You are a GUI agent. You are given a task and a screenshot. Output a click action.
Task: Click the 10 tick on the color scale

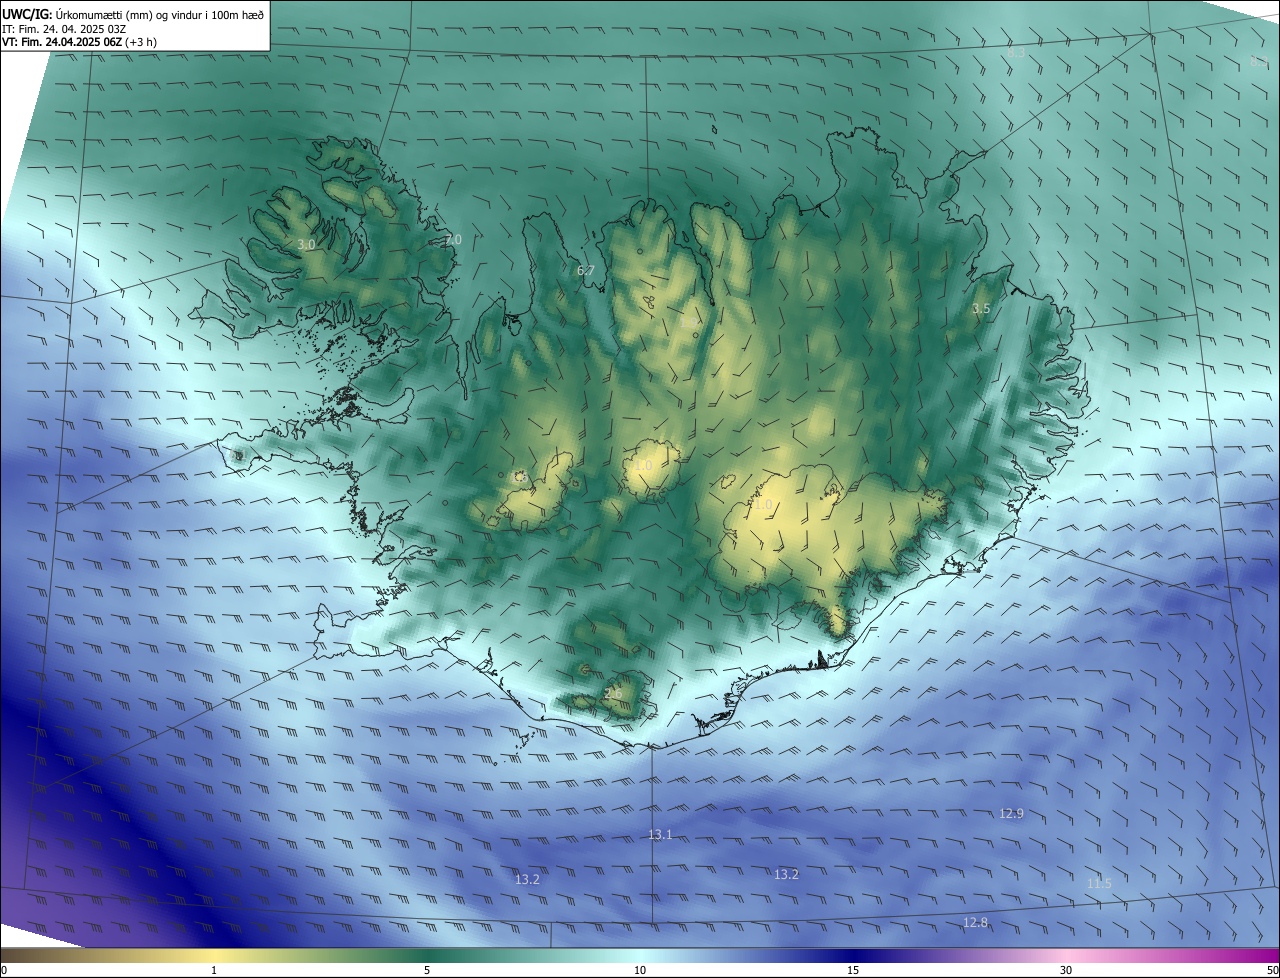coord(640,970)
